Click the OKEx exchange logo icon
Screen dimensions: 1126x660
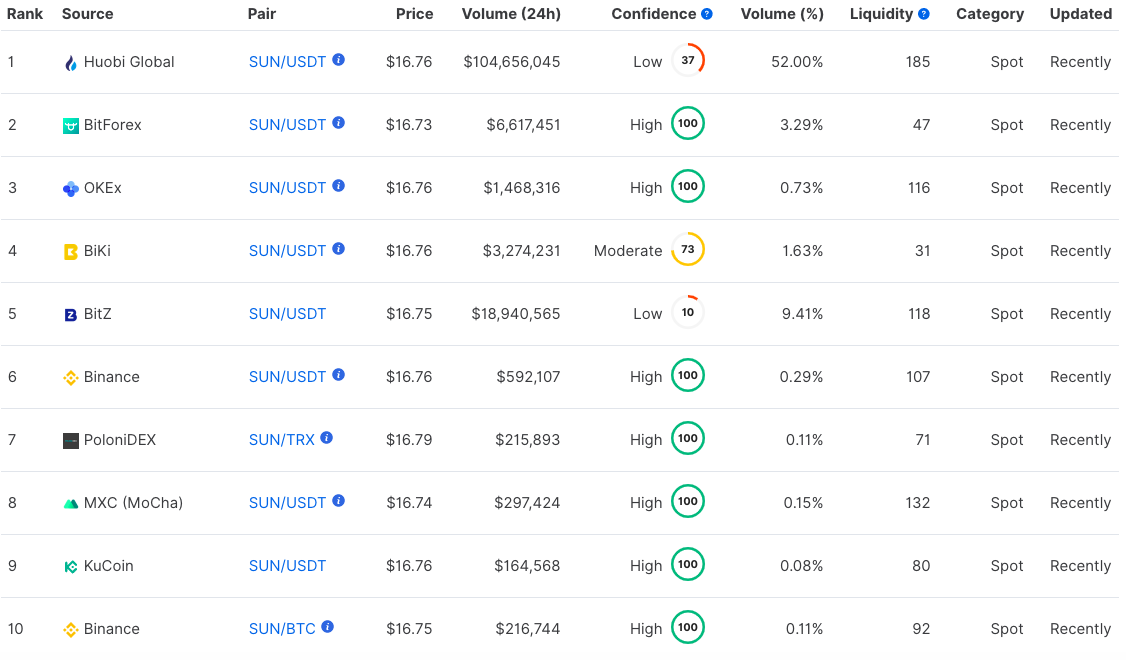point(71,189)
